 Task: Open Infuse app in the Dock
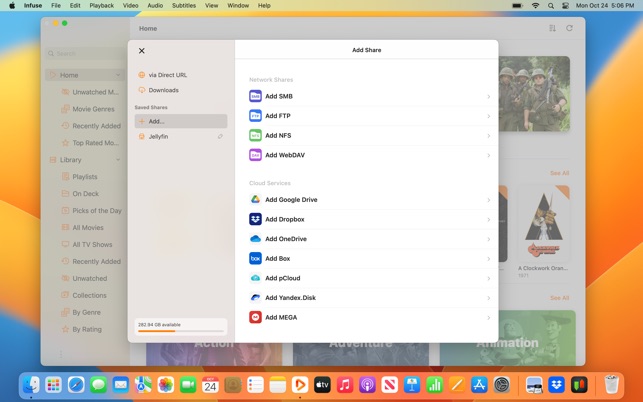pyautogui.click(x=300, y=385)
